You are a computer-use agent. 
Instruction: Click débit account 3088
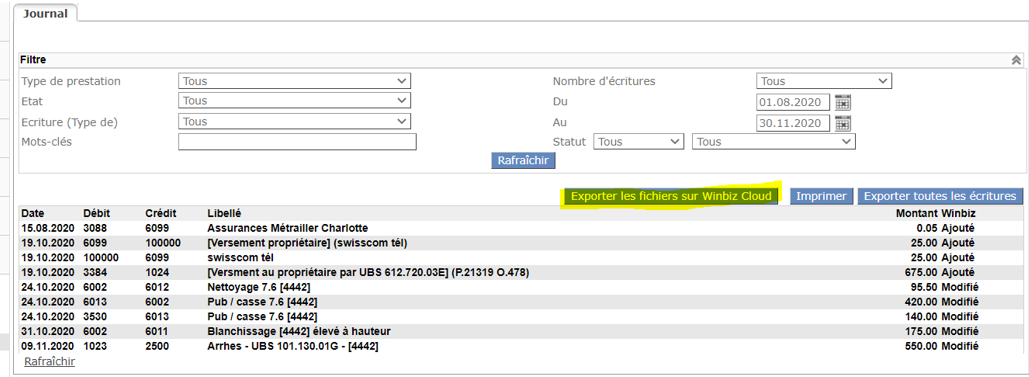[94, 228]
